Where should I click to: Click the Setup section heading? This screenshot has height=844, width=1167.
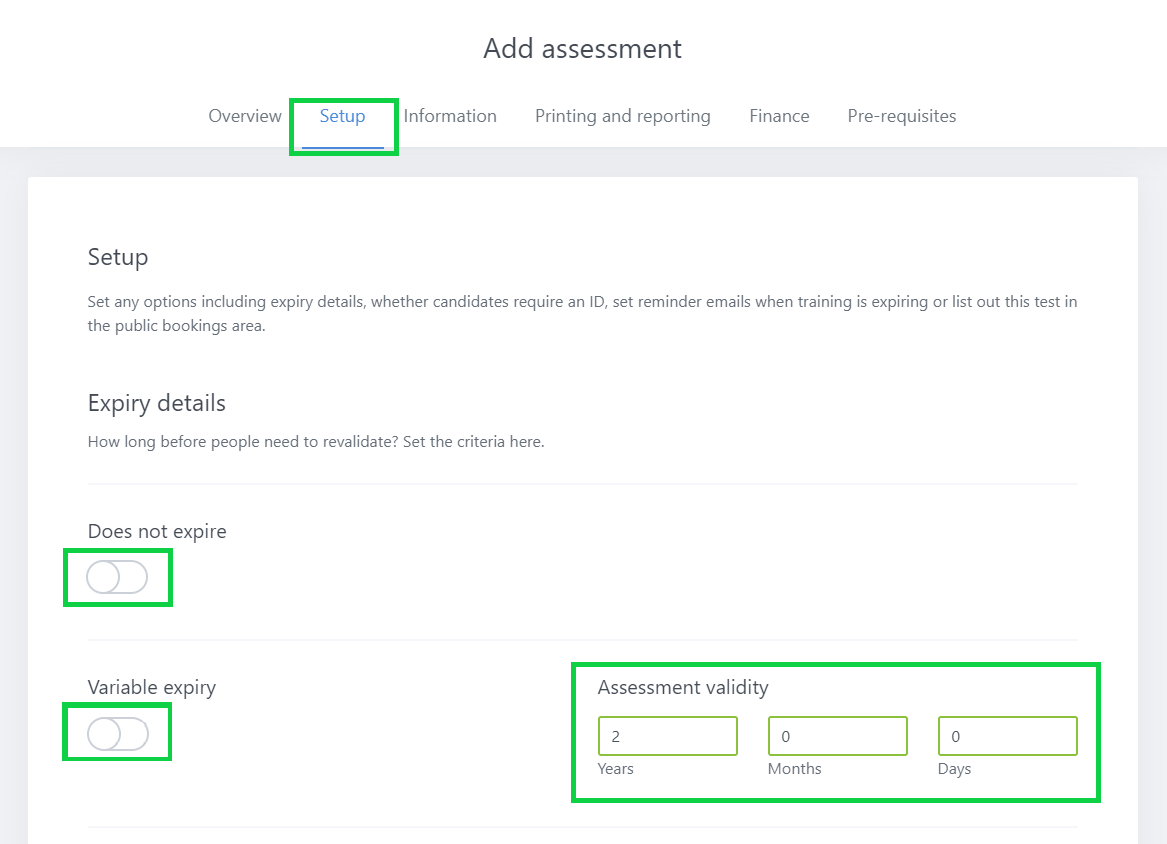point(117,257)
